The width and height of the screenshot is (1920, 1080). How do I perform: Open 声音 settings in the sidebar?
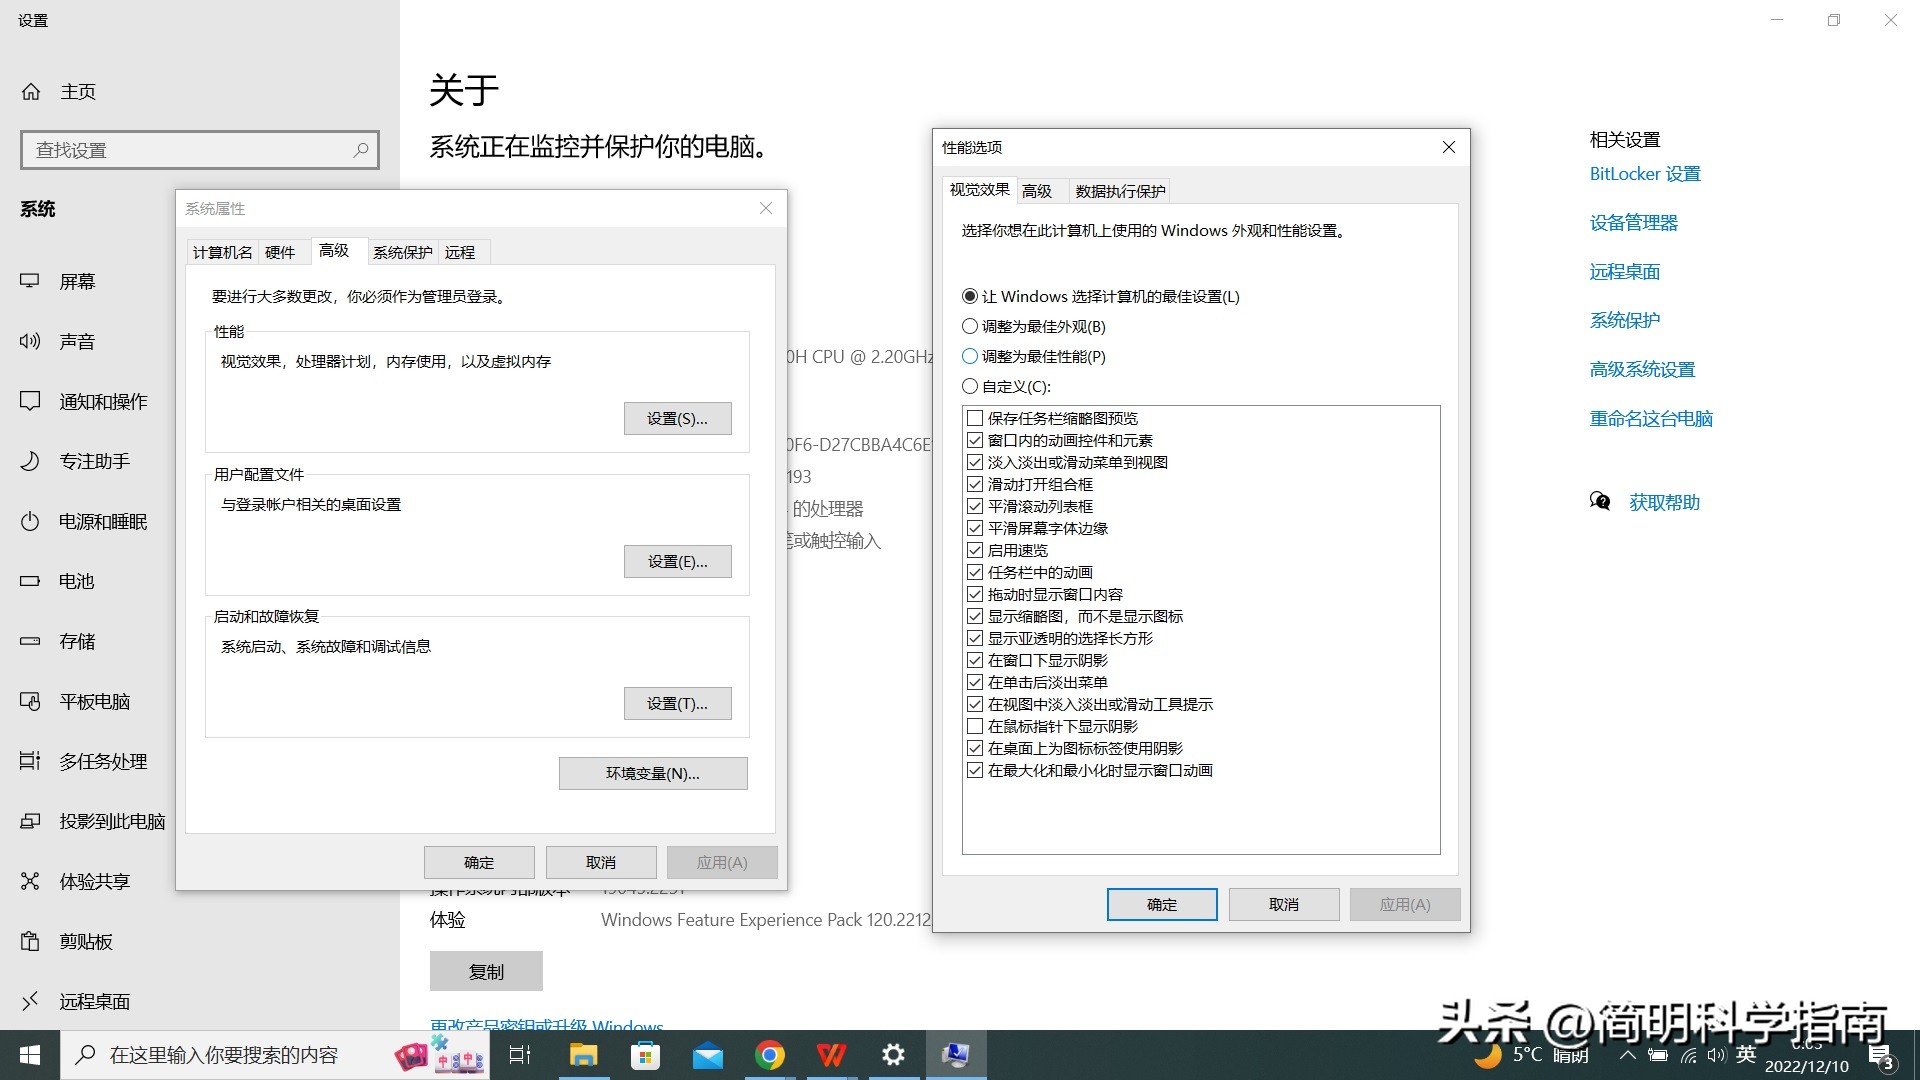(77, 341)
